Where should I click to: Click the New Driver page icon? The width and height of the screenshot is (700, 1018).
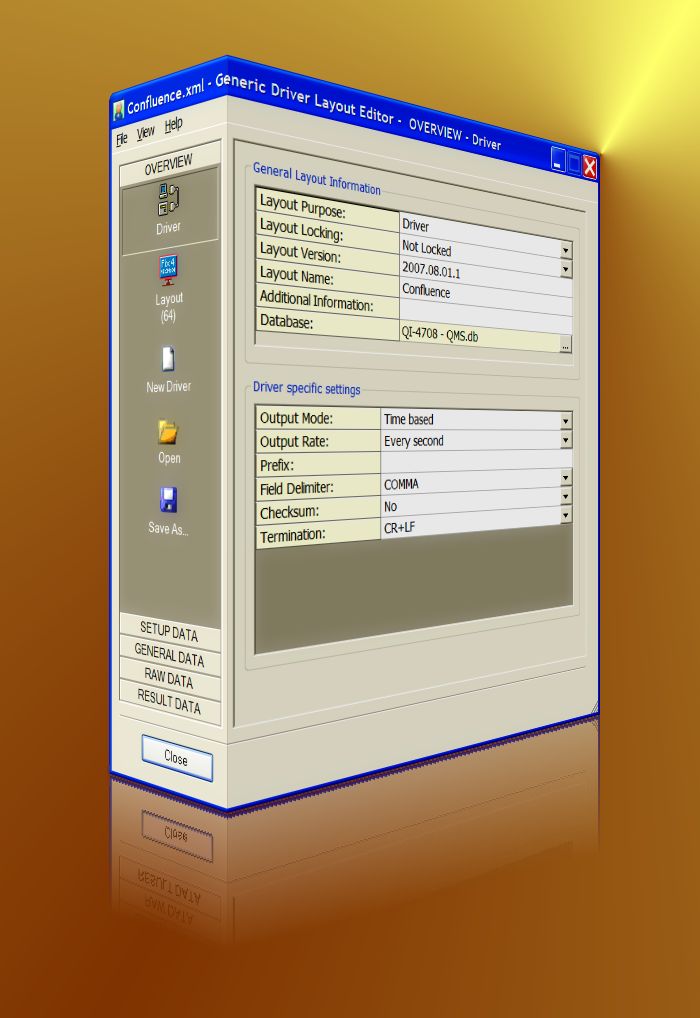pos(168,359)
